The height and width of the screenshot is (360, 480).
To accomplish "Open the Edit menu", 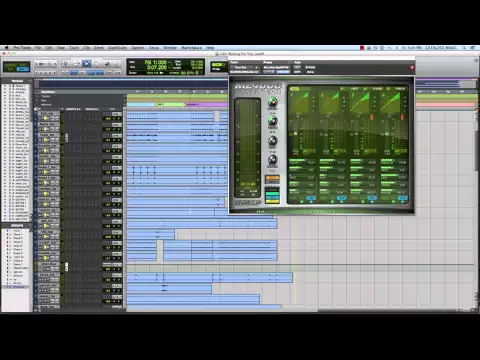I will 49,48.
